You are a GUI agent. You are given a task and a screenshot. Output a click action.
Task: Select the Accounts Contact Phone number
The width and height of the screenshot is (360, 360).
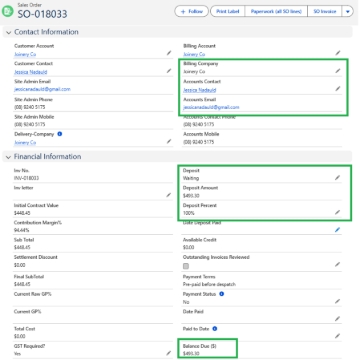point(199,125)
